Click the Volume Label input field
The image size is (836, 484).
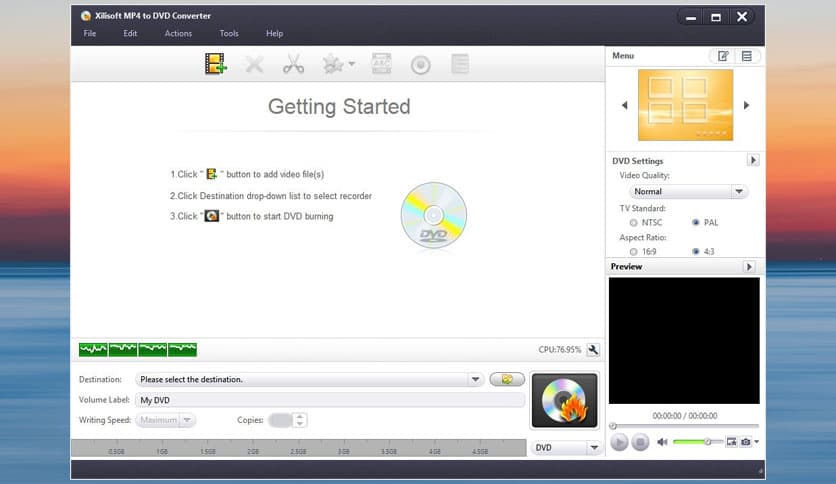point(330,400)
